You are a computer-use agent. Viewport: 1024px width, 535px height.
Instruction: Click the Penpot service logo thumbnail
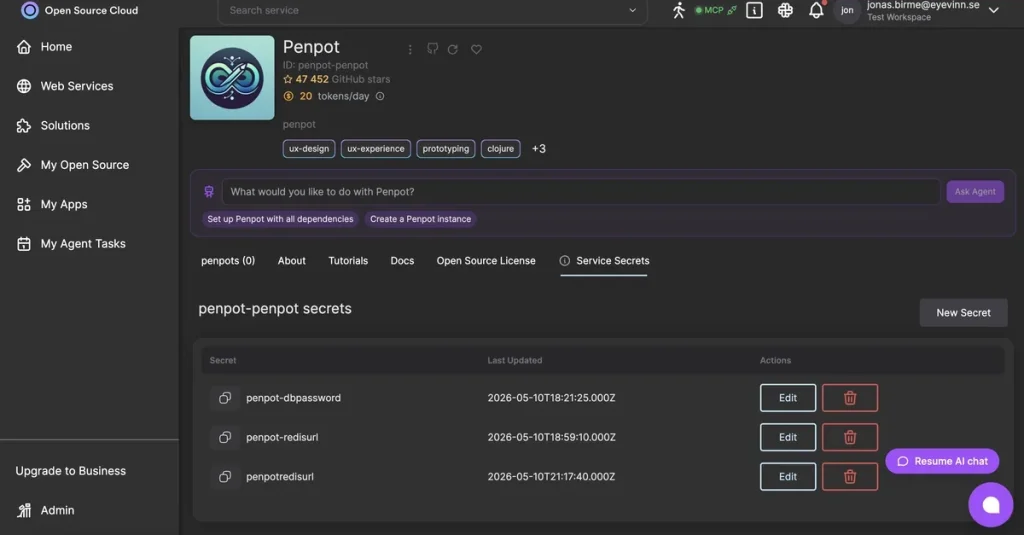coord(232,78)
